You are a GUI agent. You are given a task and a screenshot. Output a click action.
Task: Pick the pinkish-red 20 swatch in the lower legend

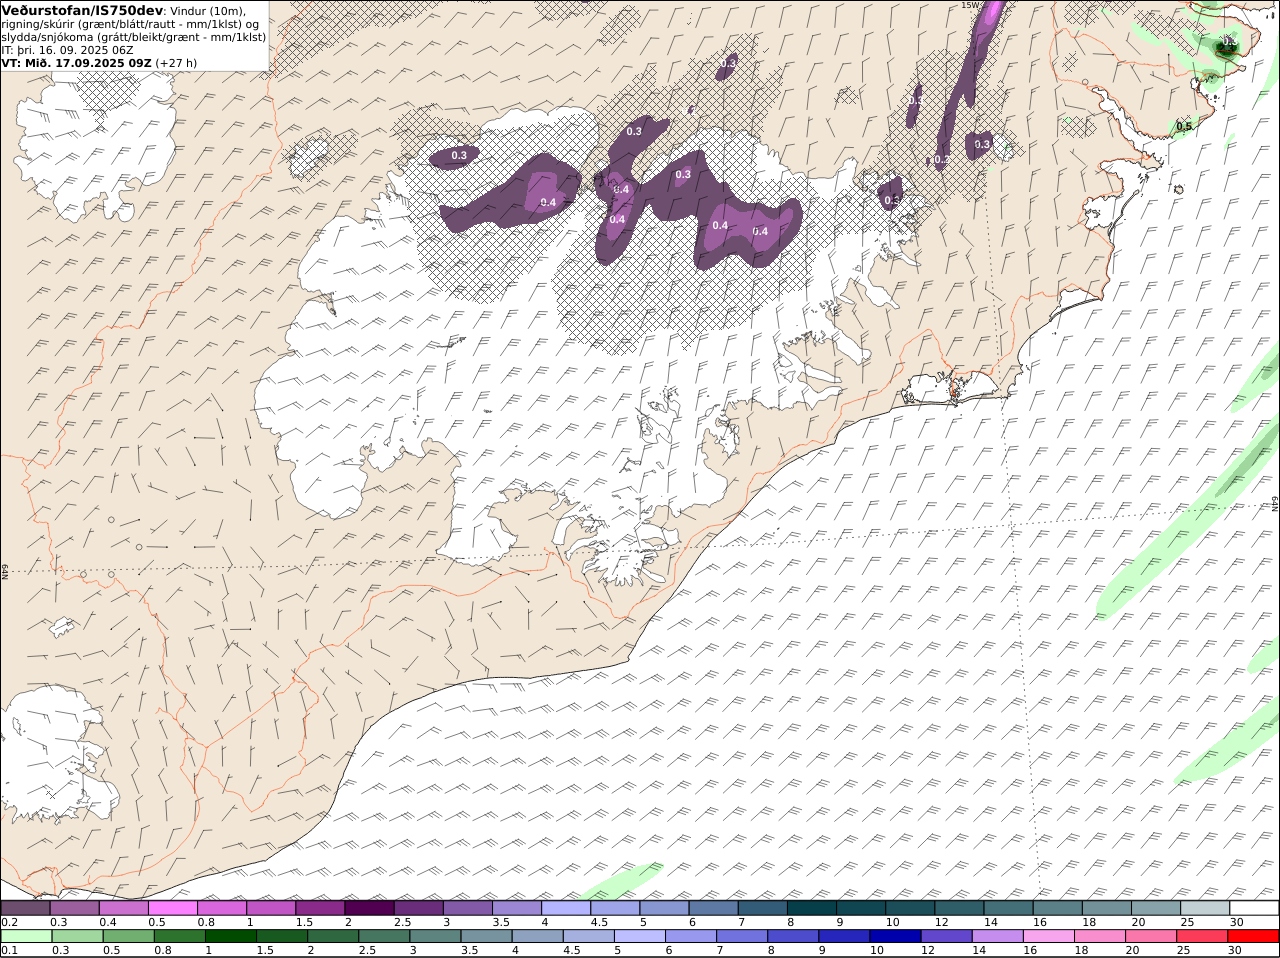click(x=1151, y=937)
